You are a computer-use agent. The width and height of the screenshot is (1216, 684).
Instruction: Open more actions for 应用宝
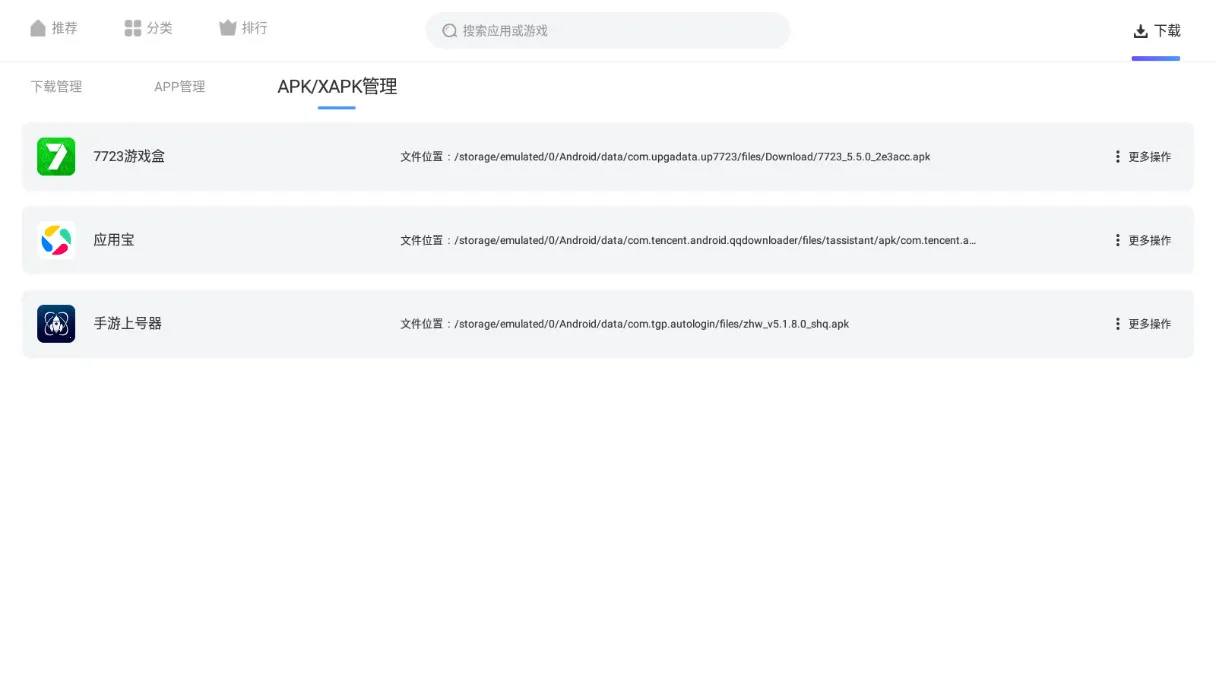(x=1117, y=240)
